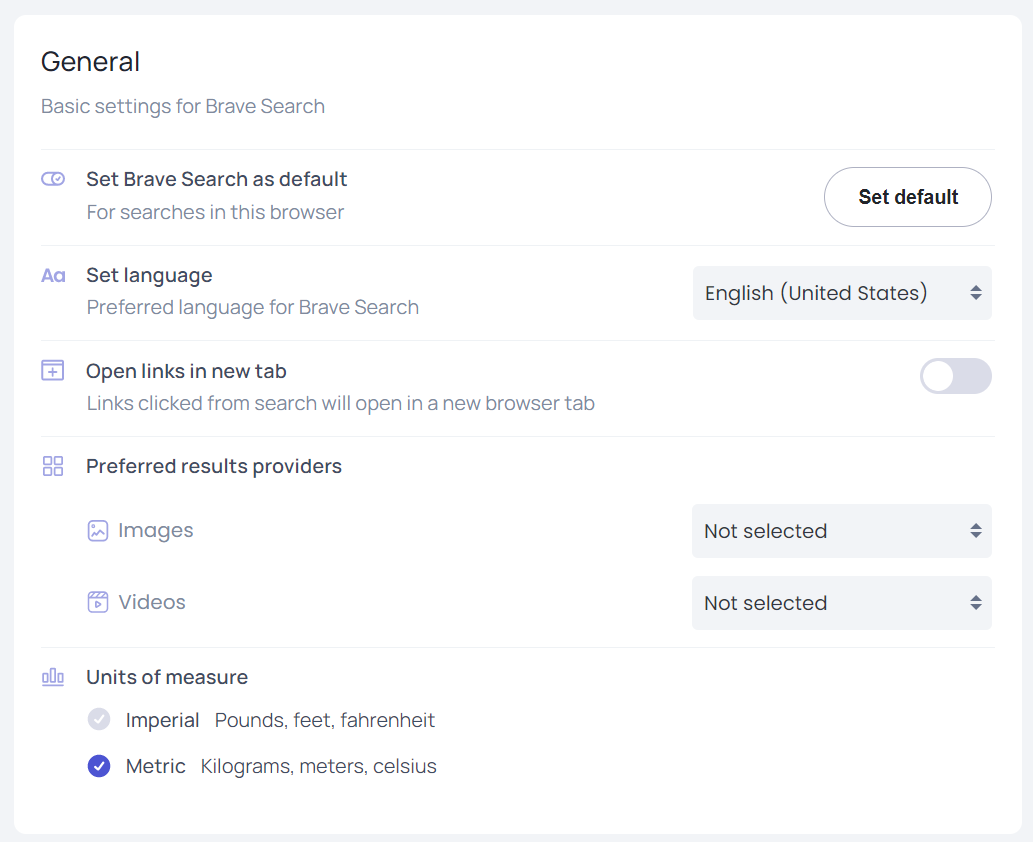Image resolution: width=1033 pixels, height=842 pixels.
Task: Click the General section heading
Action: [90, 62]
